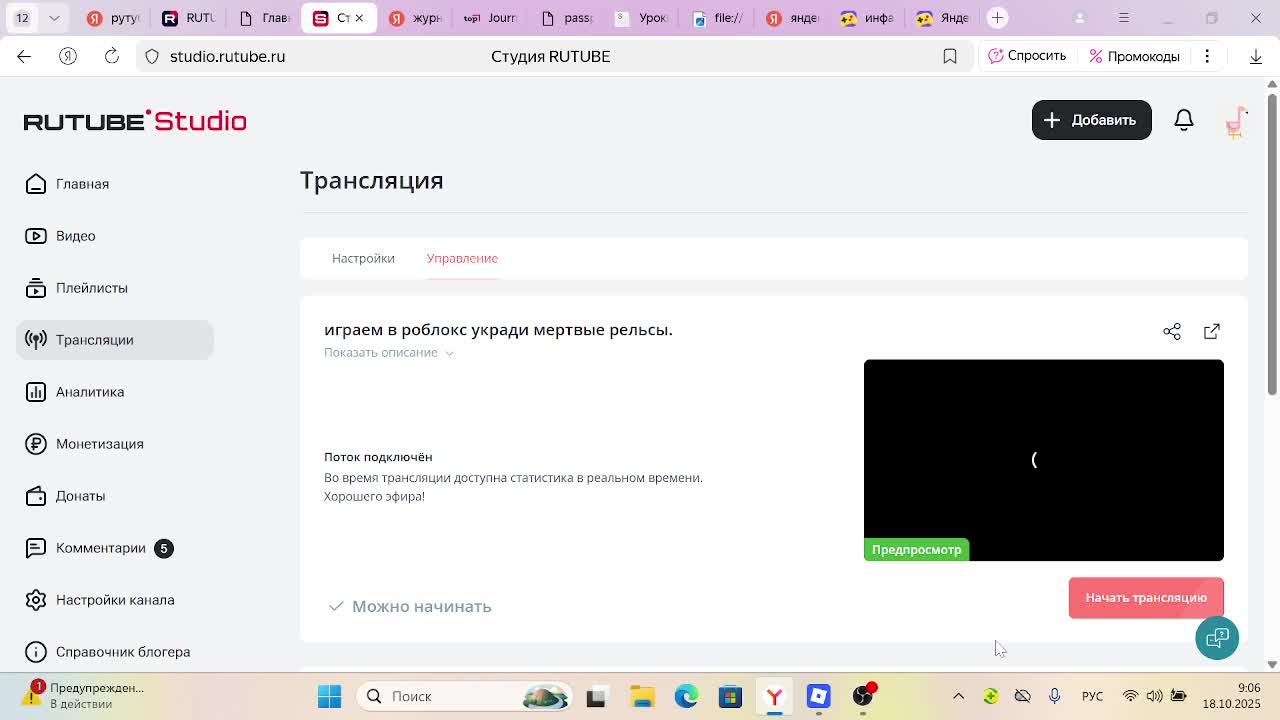Open Roblox from the taskbar
Screen dimensions: 1280x720
point(818,696)
